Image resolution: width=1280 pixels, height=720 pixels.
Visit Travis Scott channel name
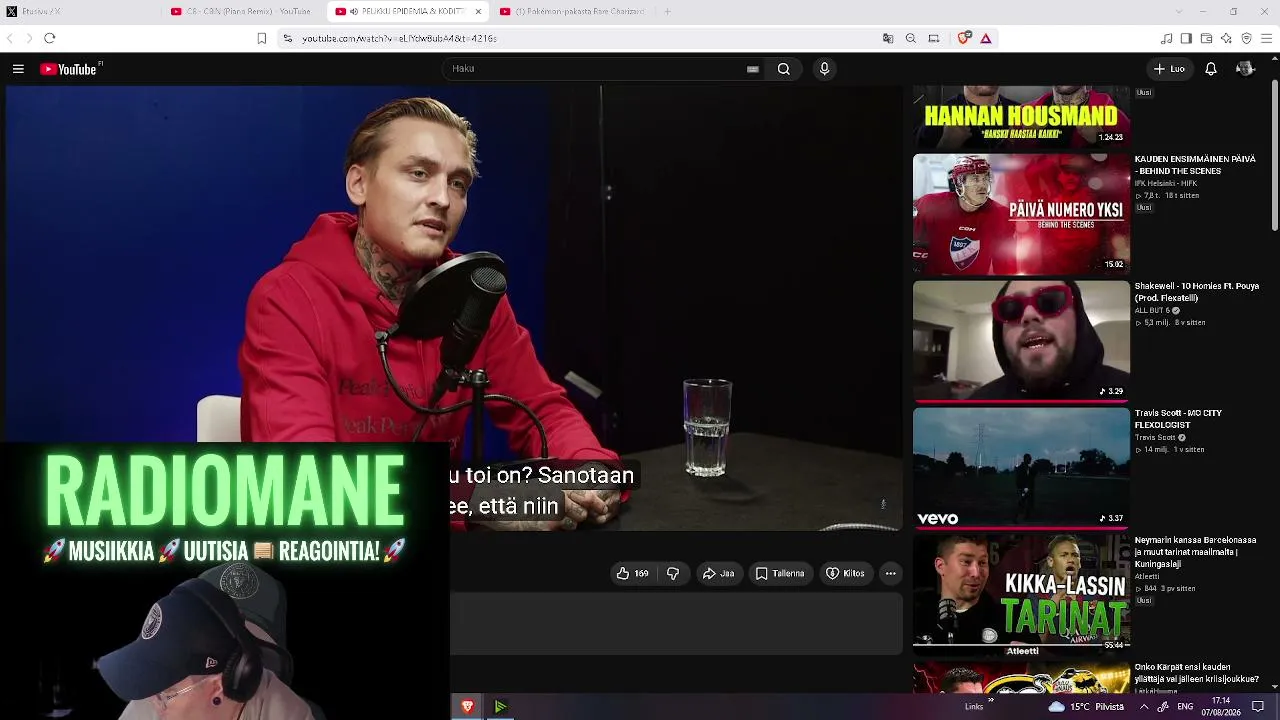click(x=1154, y=437)
